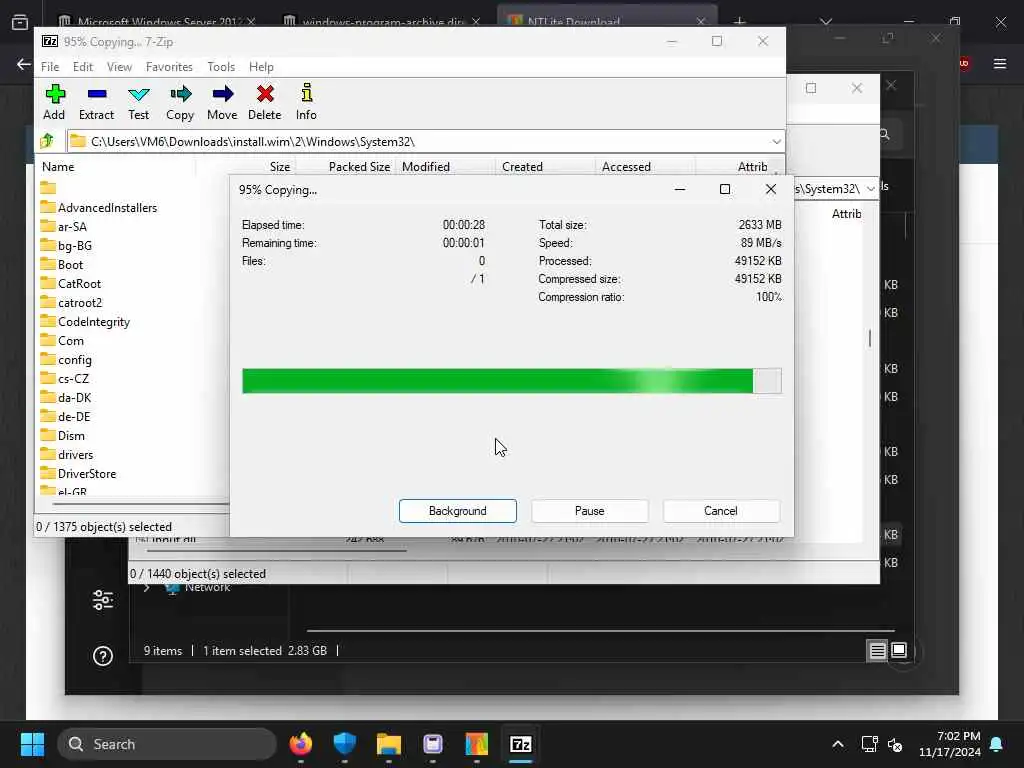Image resolution: width=1024 pixels, height=768 pixels.
Task: Switch File Explorer to large icons view
Action: point(899,650)
